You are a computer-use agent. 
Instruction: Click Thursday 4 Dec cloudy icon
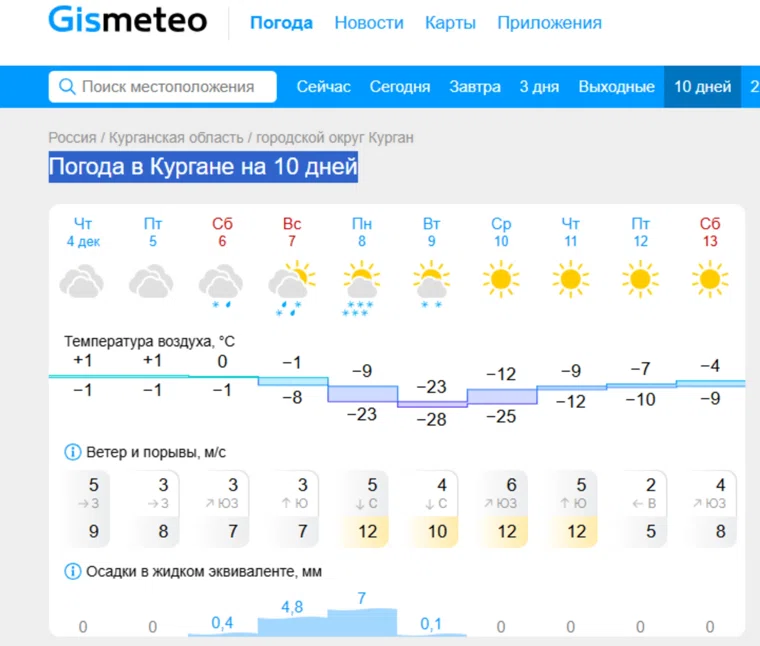(82, 281)
